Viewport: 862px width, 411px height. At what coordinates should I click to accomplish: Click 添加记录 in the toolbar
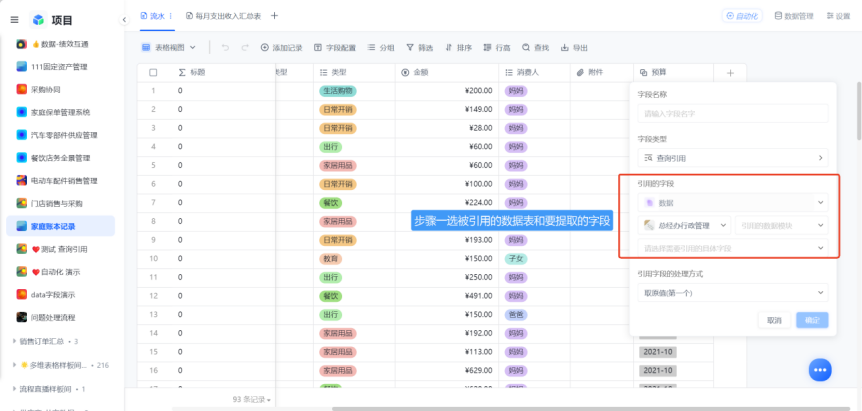[281, 48]
